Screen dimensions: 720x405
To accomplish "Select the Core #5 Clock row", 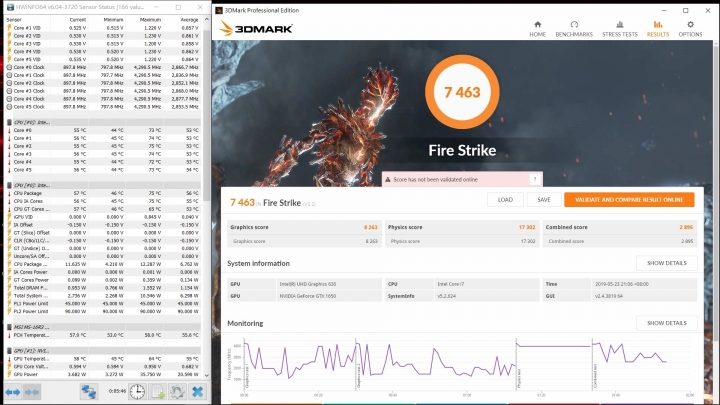I will pos(103,107).
